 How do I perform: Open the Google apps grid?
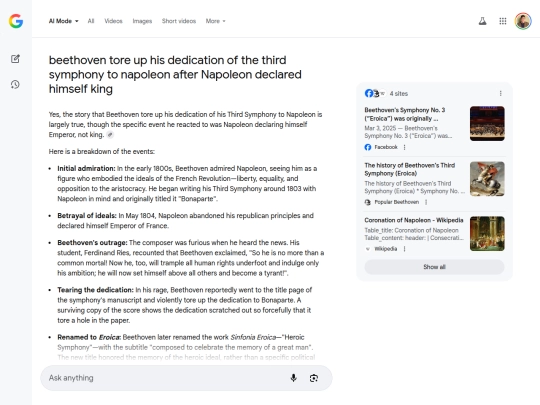[503, 21]
